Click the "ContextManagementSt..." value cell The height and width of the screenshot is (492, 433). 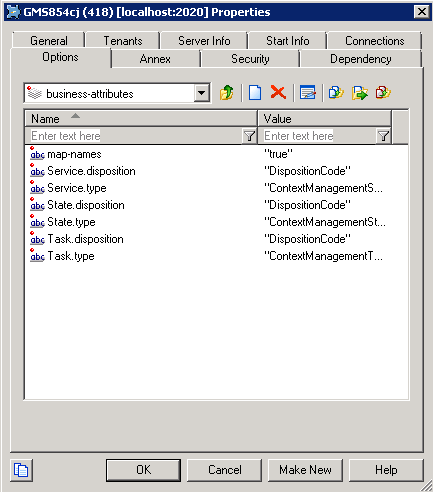point(325,222)
